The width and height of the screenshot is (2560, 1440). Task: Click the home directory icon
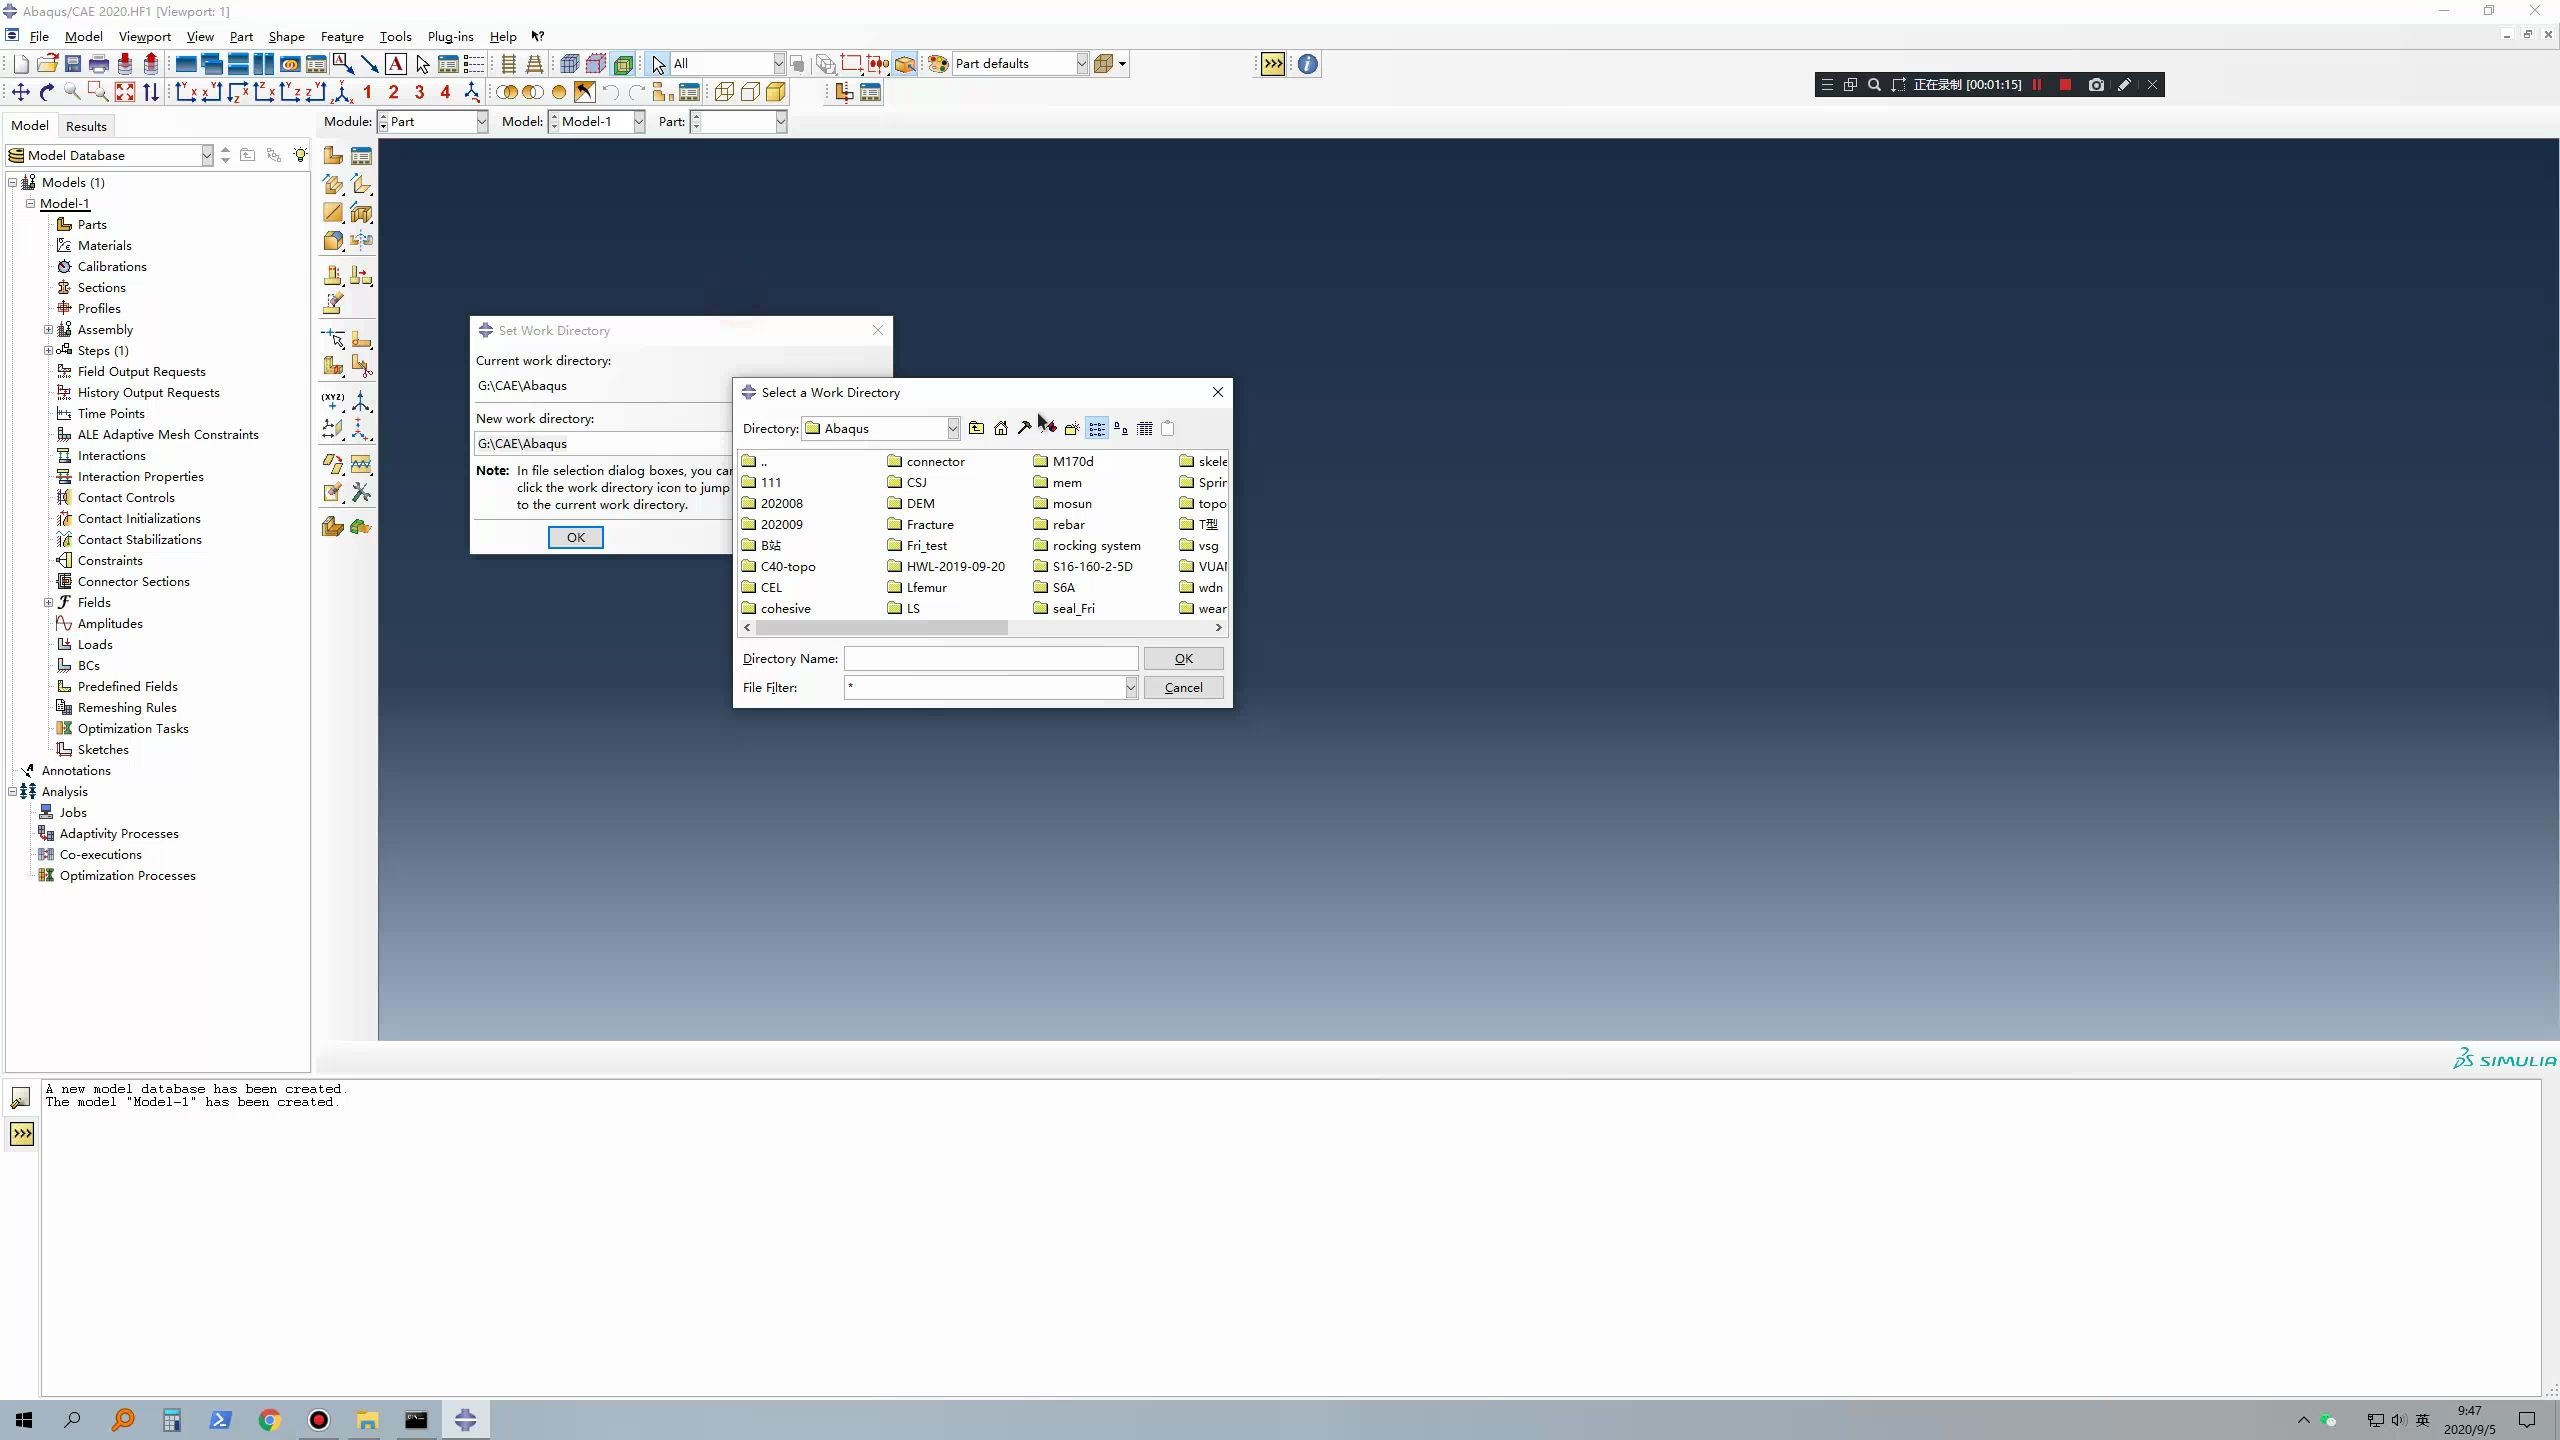tap(1000, 428)
